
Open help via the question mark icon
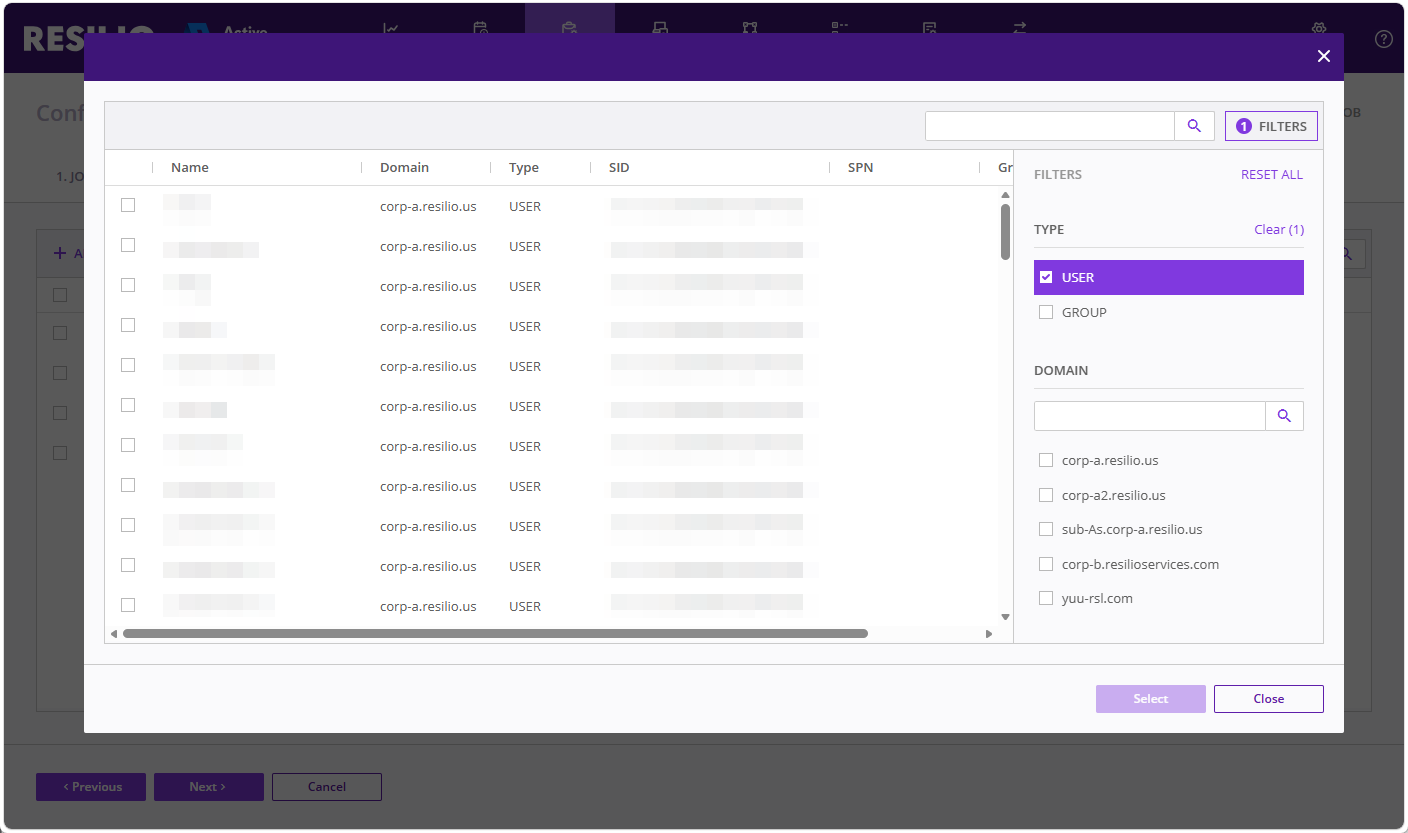[1384, 39]
